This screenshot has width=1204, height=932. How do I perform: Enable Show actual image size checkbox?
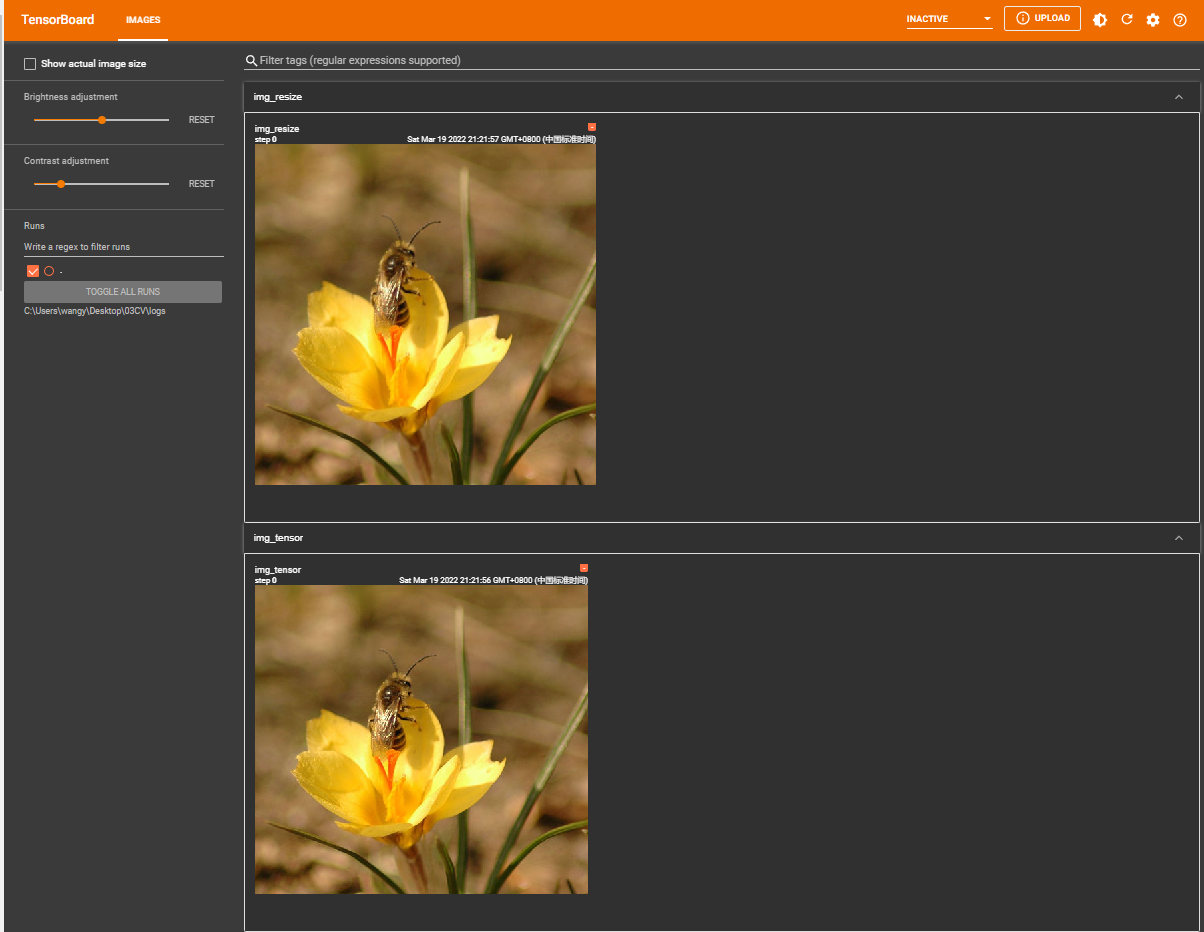coord(30,64)
